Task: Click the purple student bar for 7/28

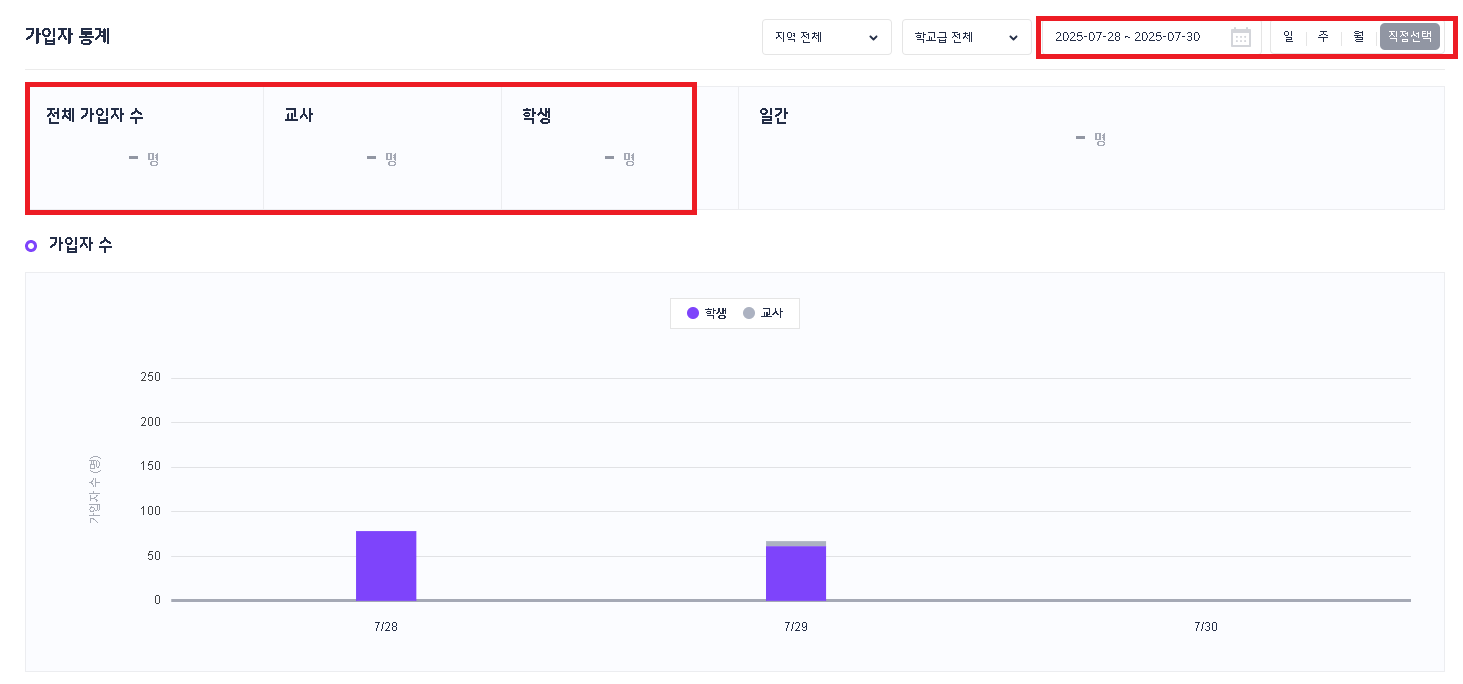Action: pos(386,566)
